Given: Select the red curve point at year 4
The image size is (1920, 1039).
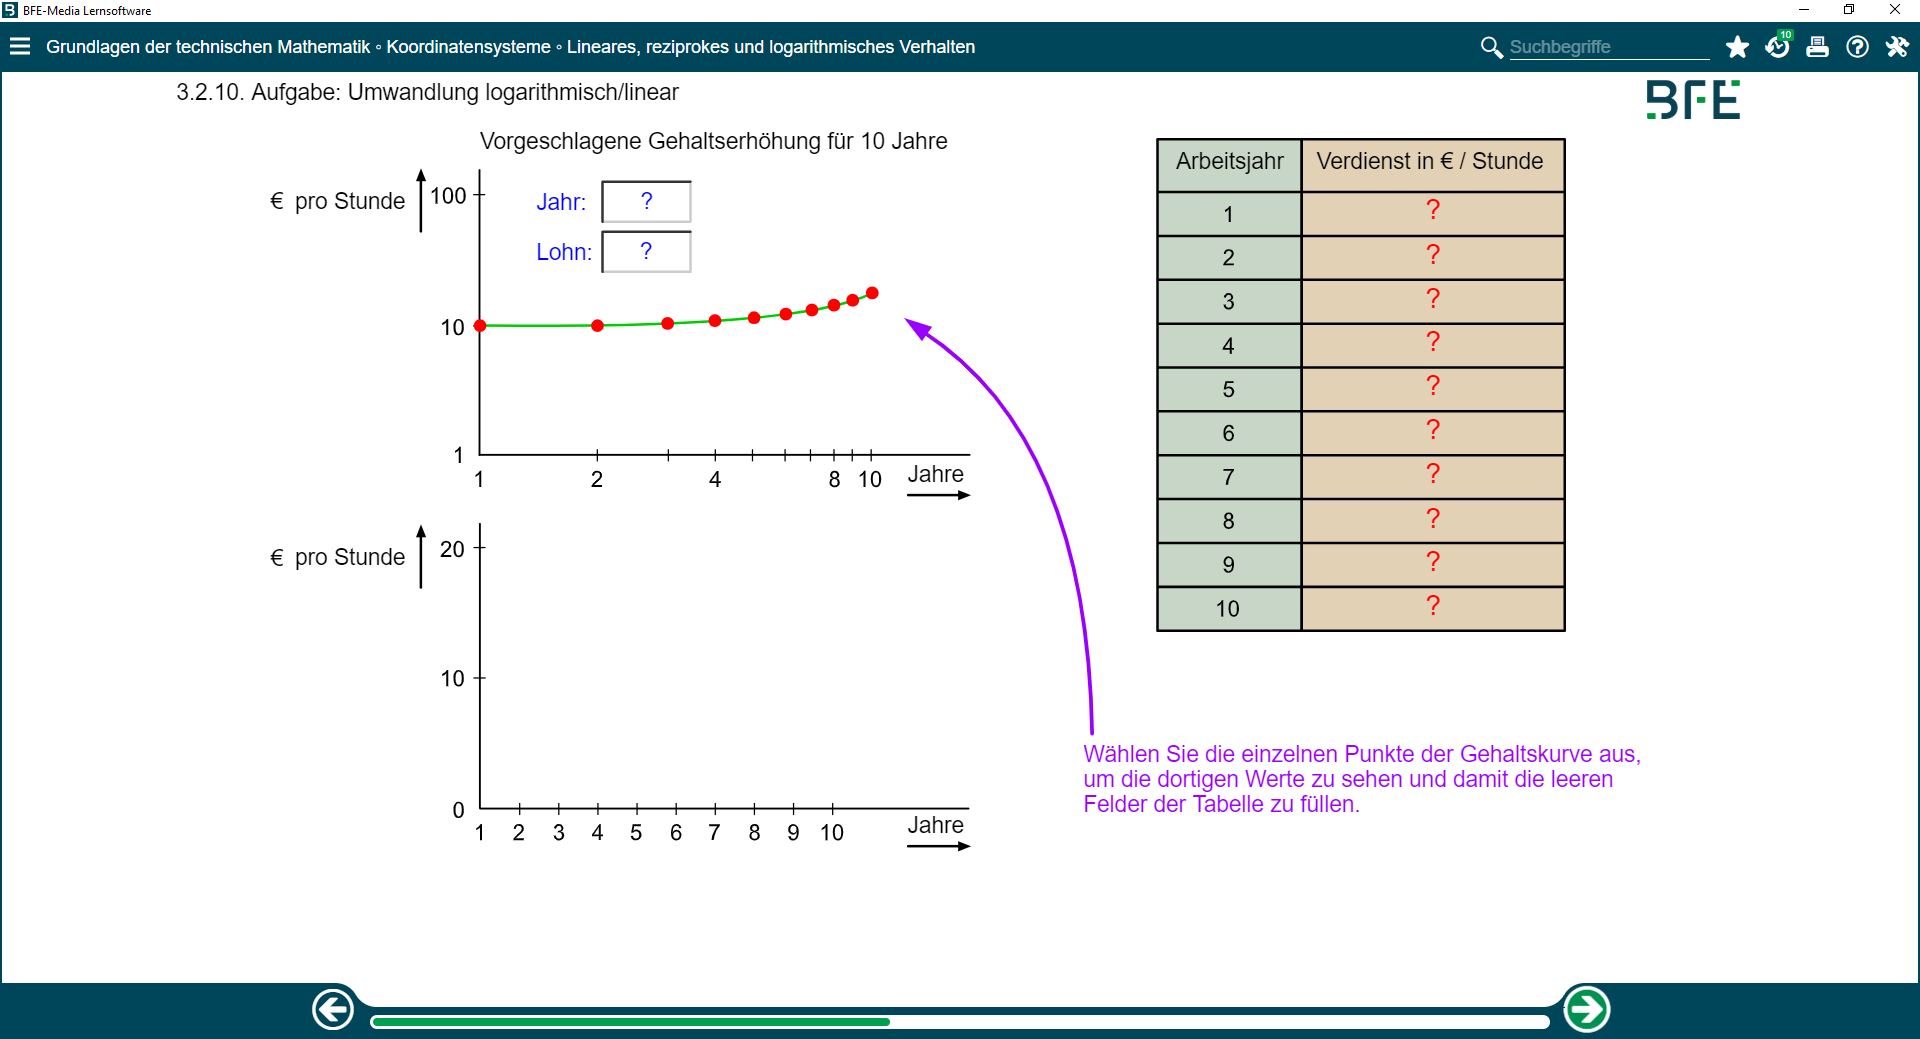Looking at the screenshot, I should [715, 321].
